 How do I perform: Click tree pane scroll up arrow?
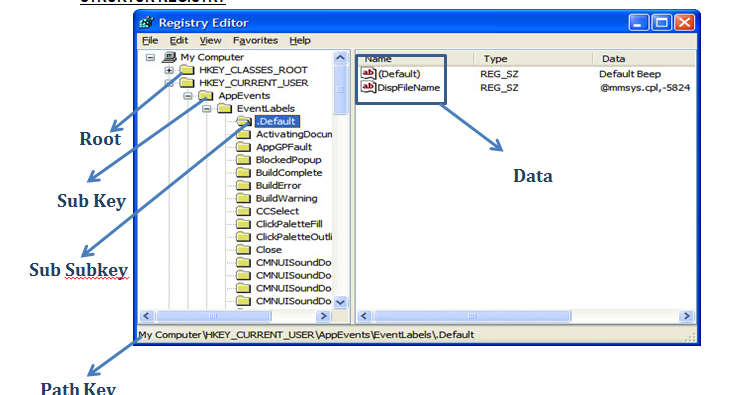pyautogui.click(x=340, y=58)
